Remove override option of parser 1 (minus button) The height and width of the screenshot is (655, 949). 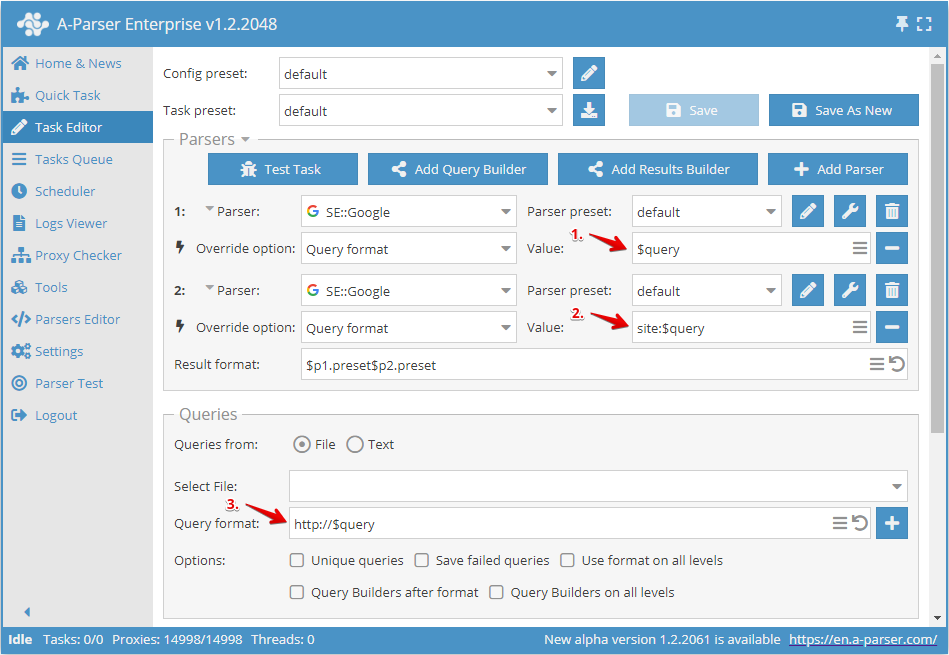pyautogui.click(x=892, y=249)
